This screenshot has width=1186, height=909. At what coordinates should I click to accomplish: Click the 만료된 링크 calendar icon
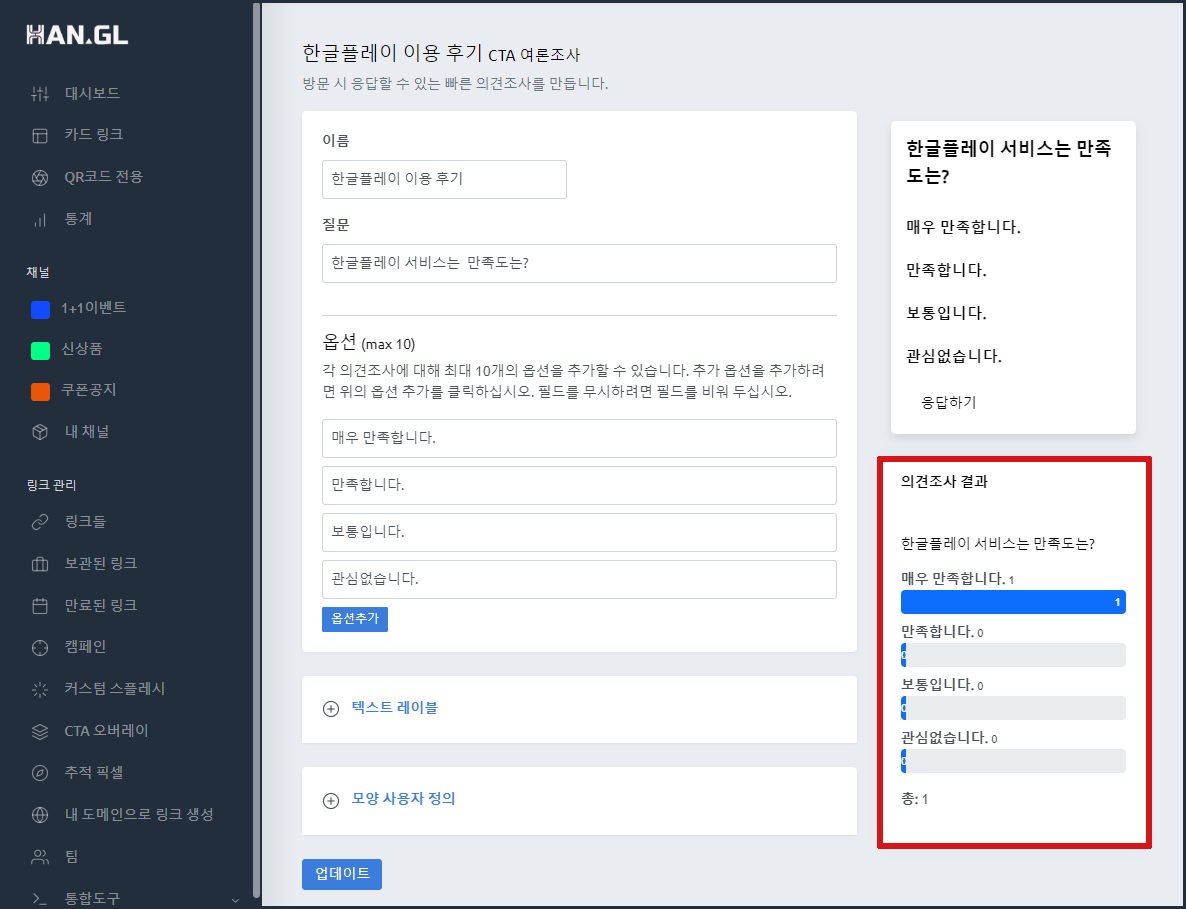click(x=40, y=606)
